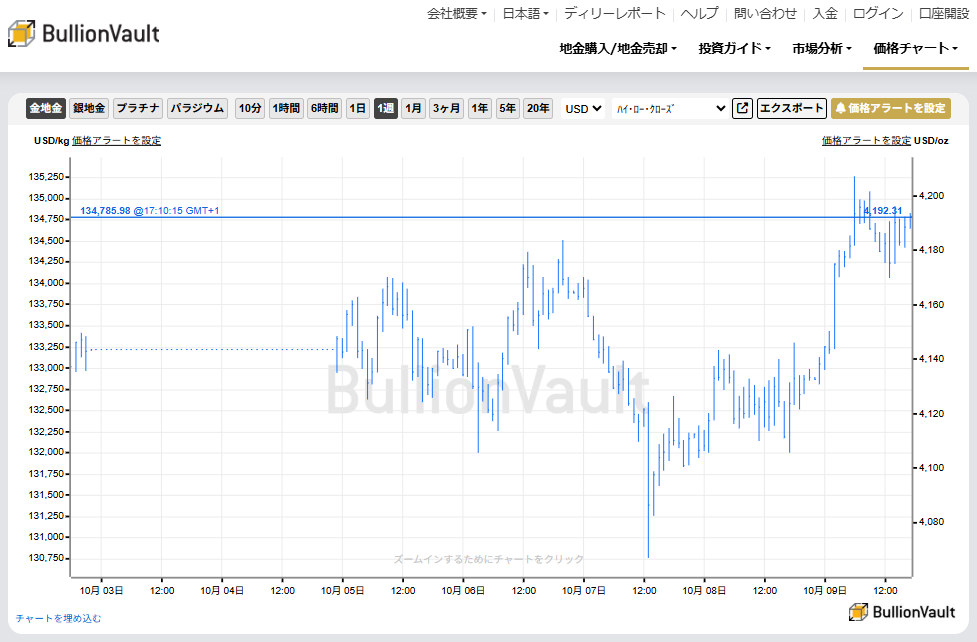977x642 pixels.
Task: Click the 4,200 right axis value
Action: click(x=932, y=196)
